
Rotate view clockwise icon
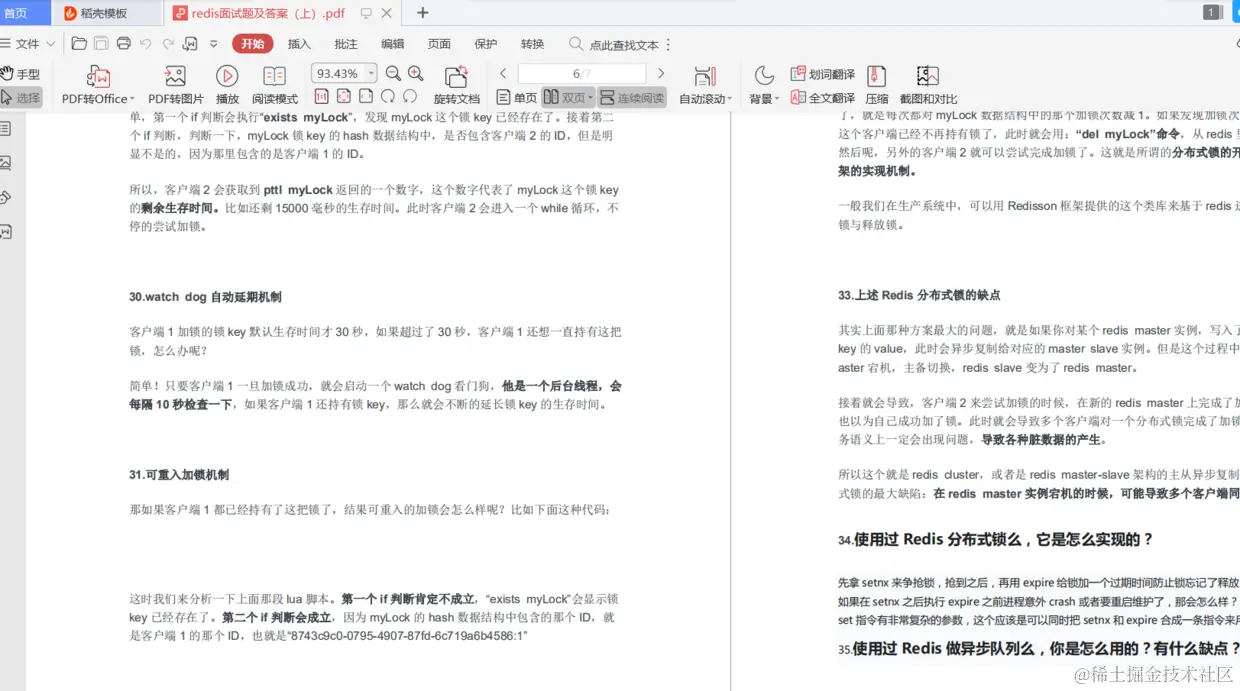pos(388,97)
